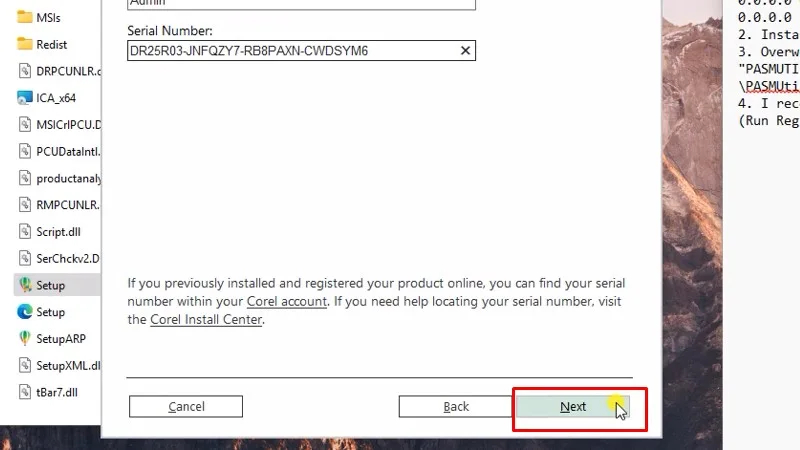Screen dimensions: 800x450
Task: Select the Setup file with Edge icon
Action: [x=50, y=312]
